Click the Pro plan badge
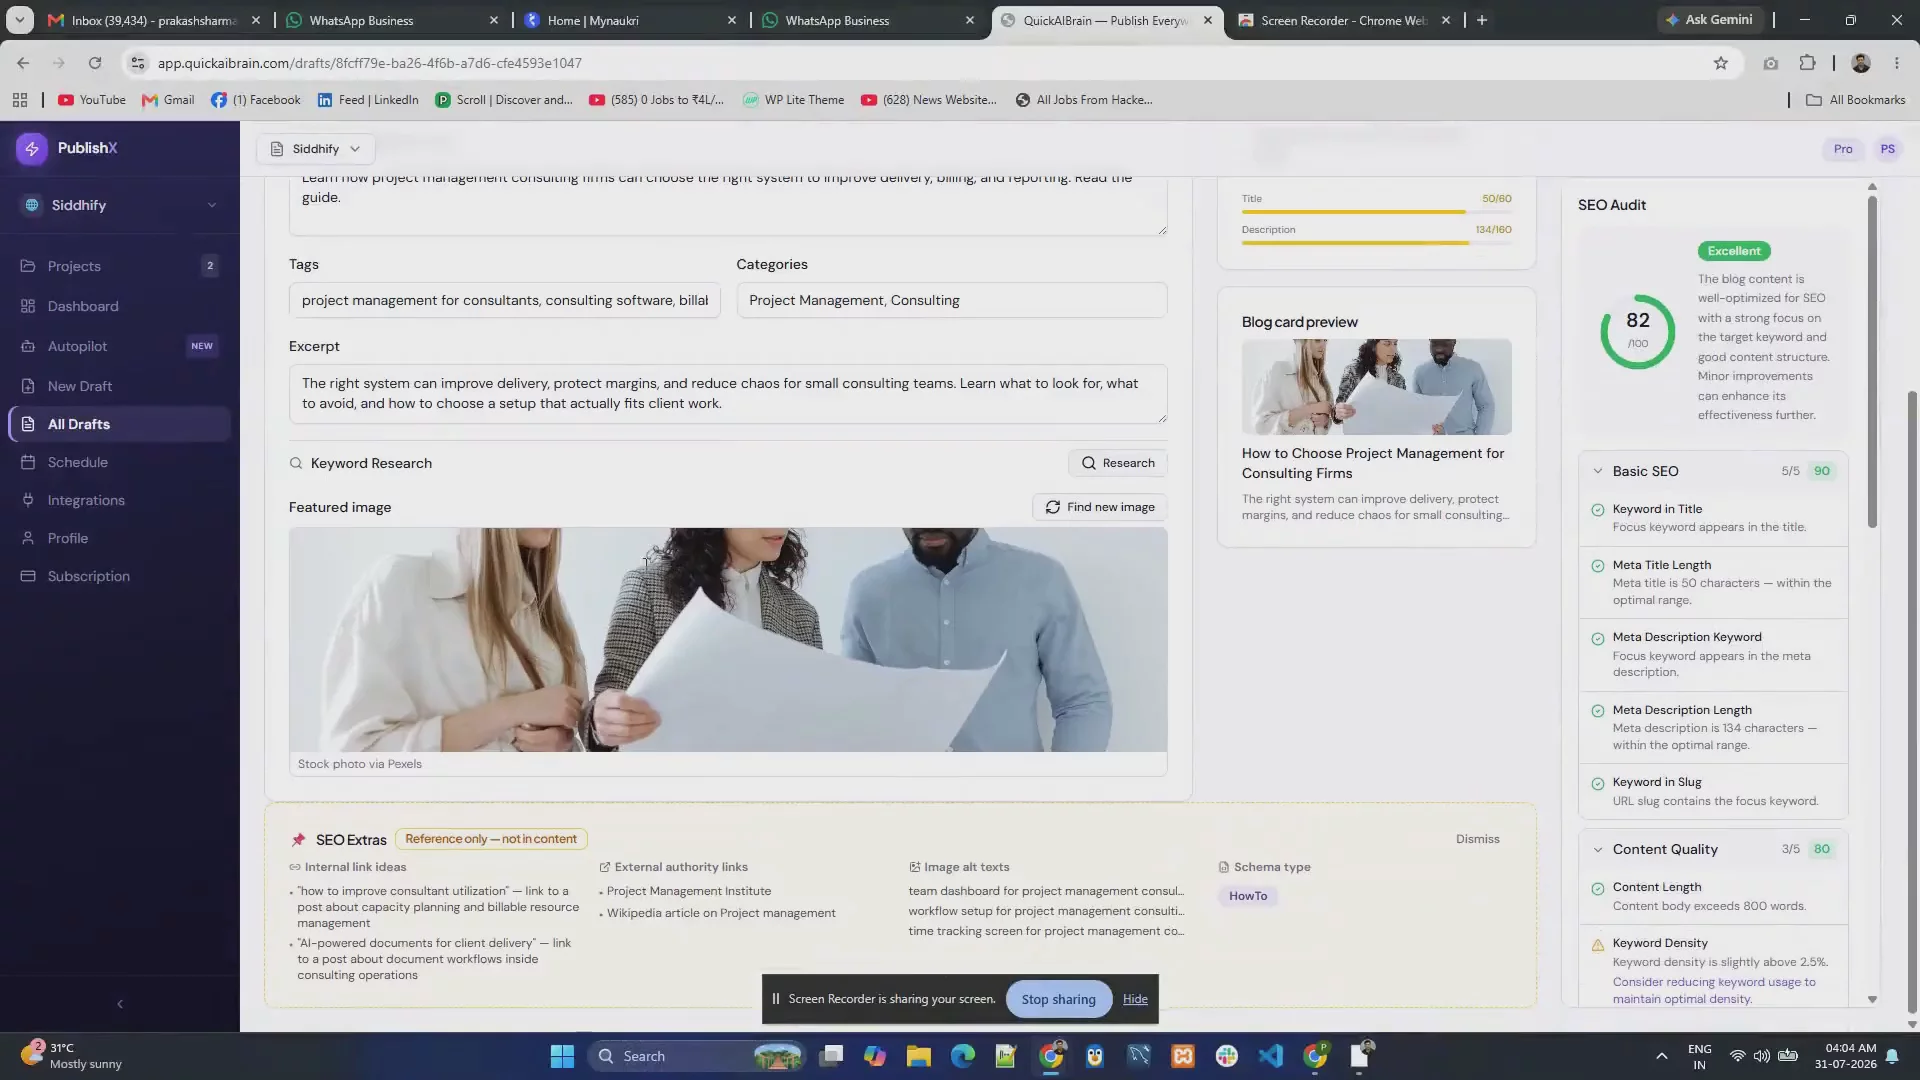 click(1843, 149)
